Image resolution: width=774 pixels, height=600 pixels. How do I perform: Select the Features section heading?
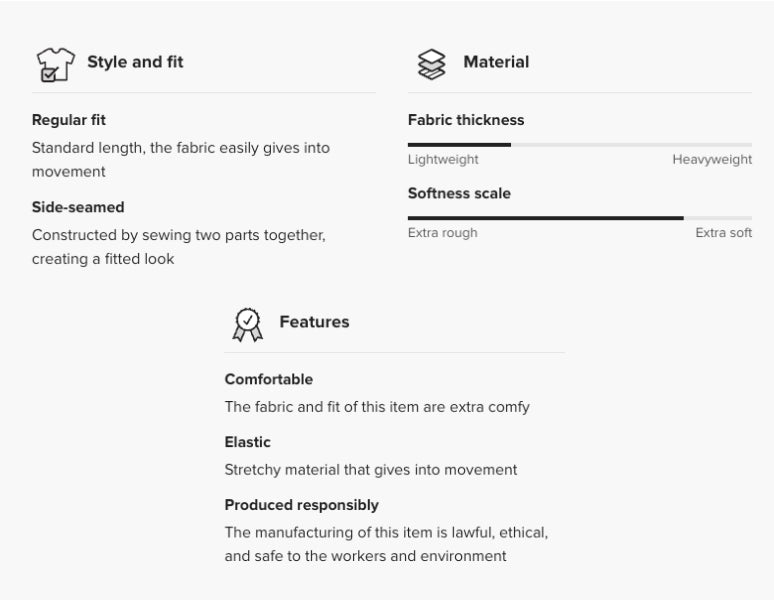pyautogui.click(x=314, y=322)
